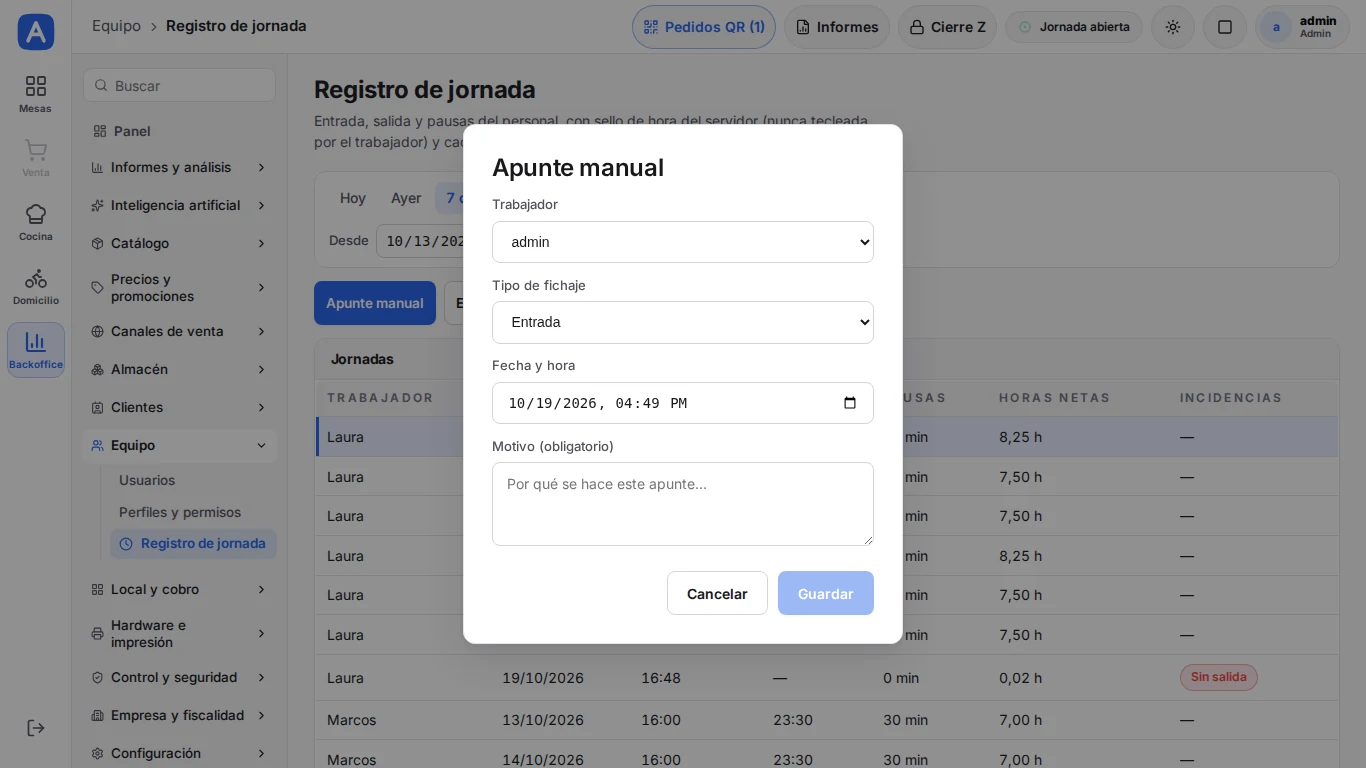Viewport: 1366px width, 768px height.
Task: Open the Trabajador dropdown
Action: [683, 242]
